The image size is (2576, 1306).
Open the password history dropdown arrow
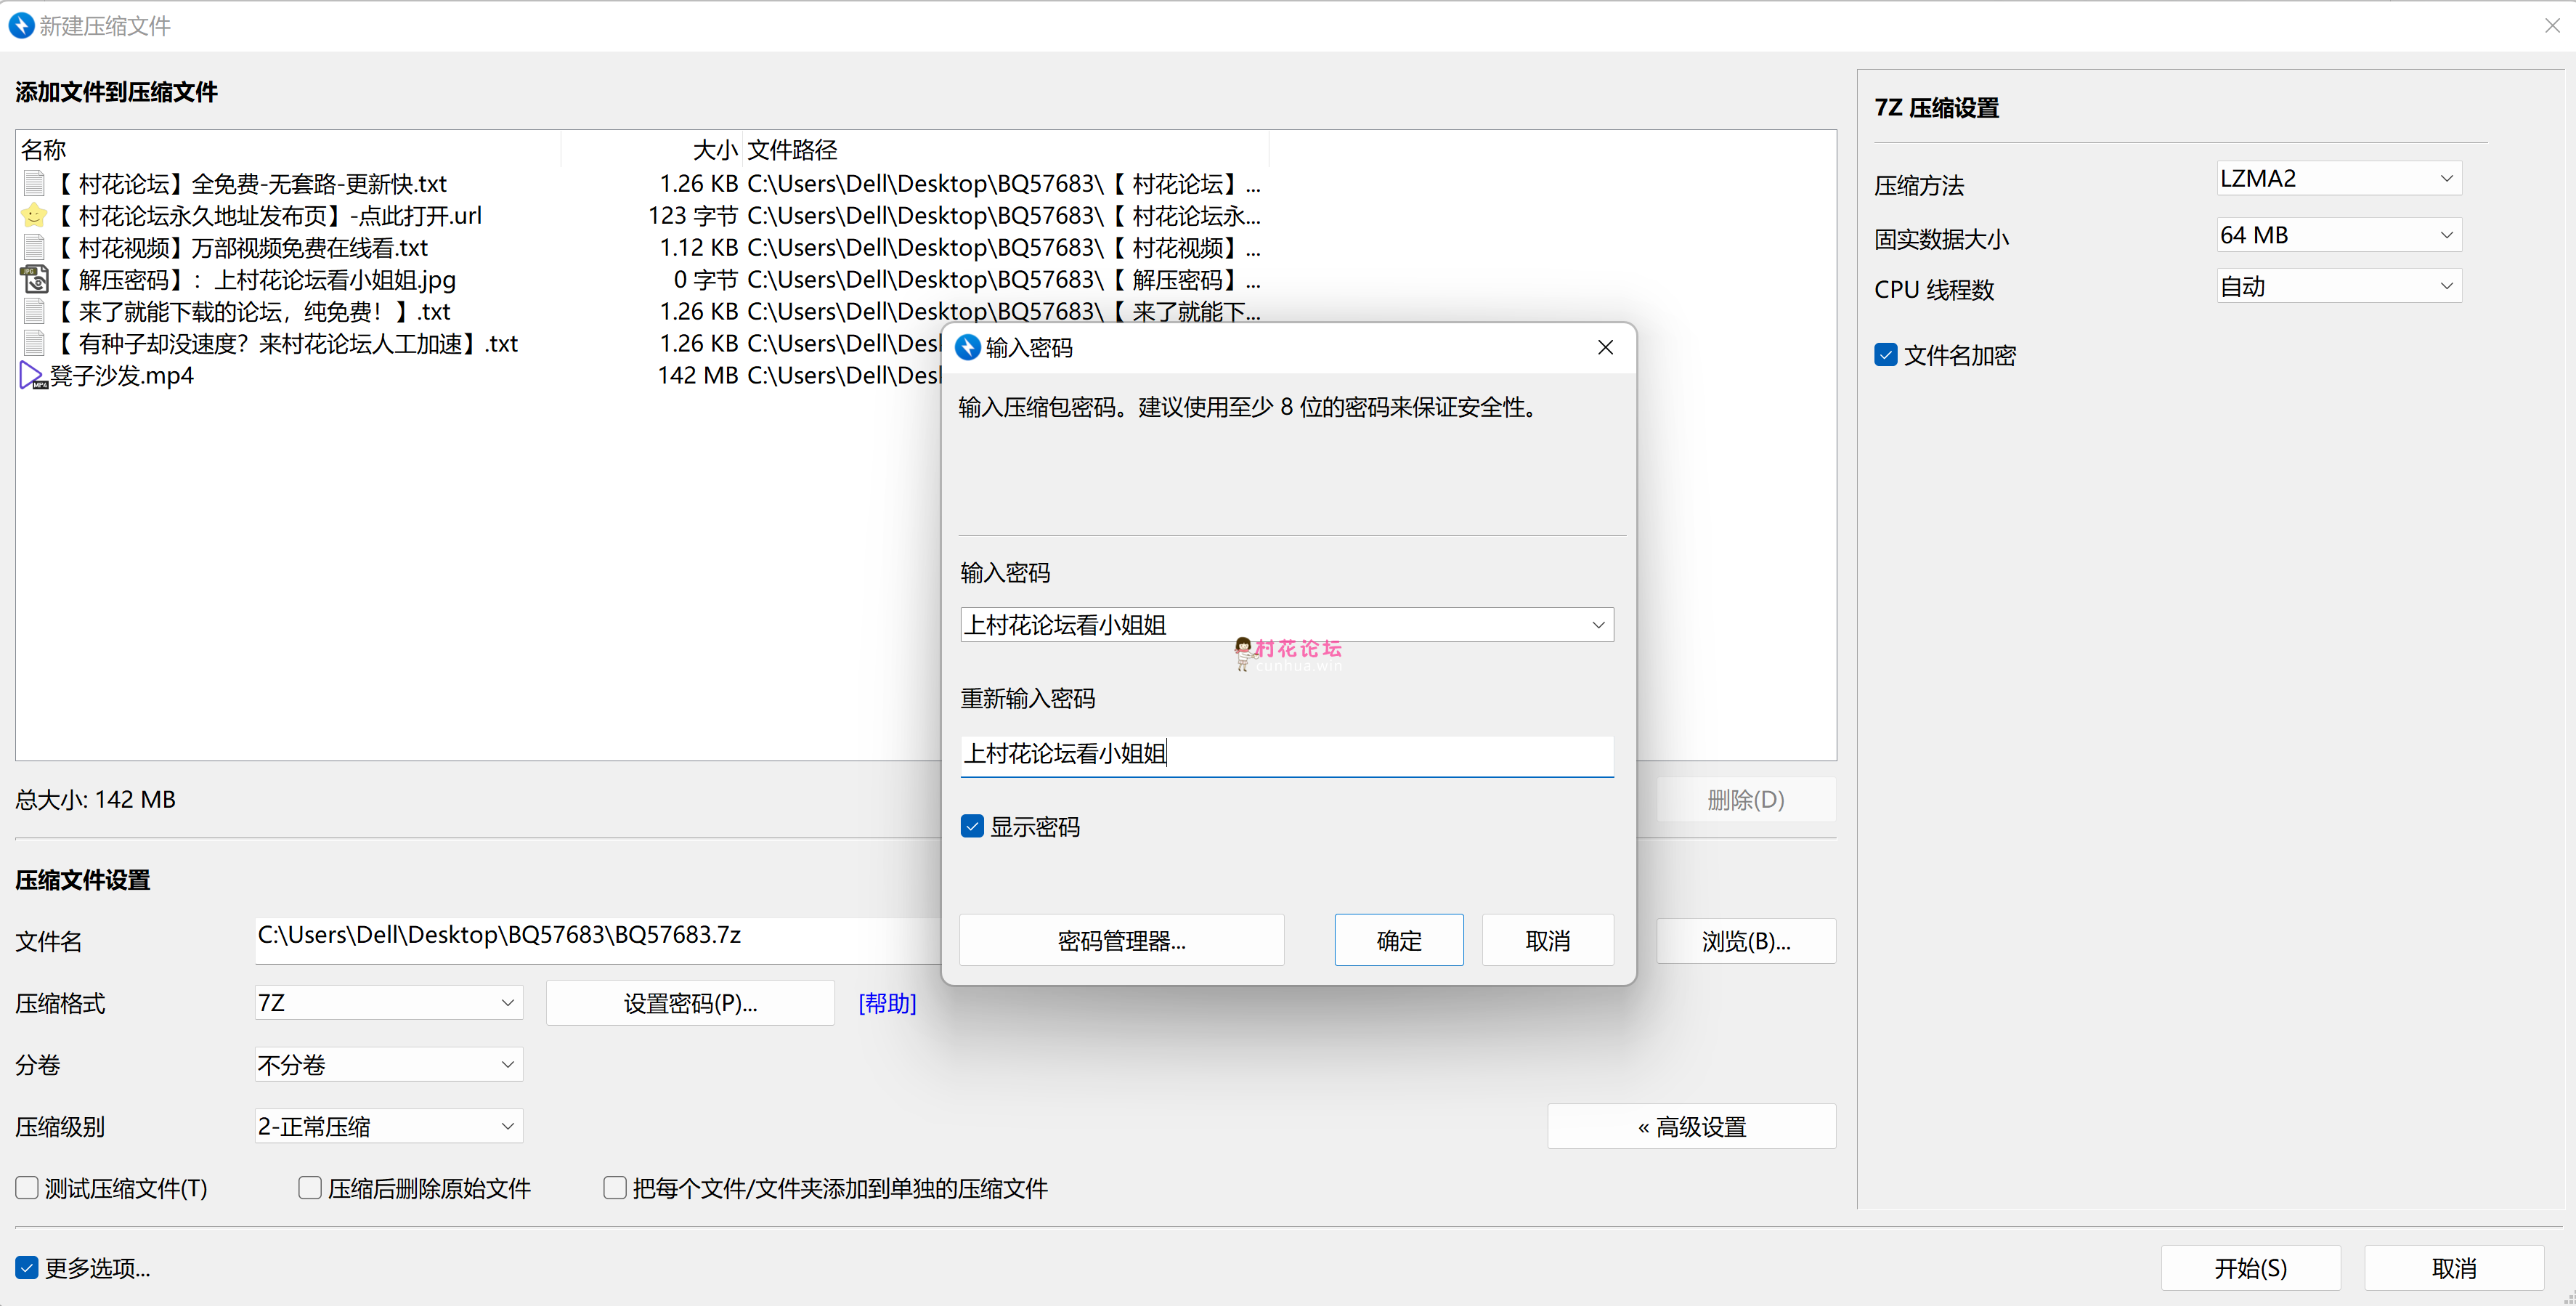pos(1597,625)
